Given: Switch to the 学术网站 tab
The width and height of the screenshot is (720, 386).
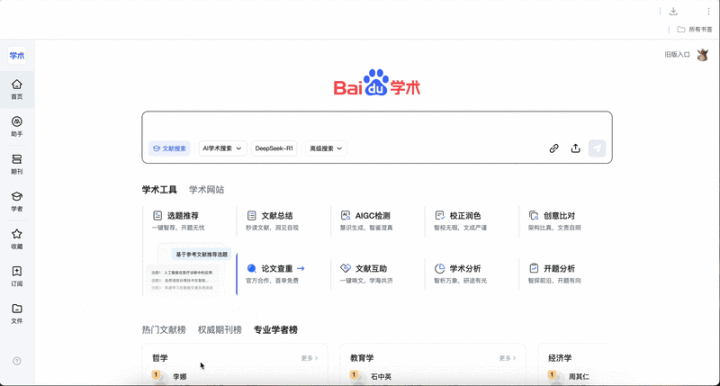Looking at the screenshot, I should (x=207, y=190).
